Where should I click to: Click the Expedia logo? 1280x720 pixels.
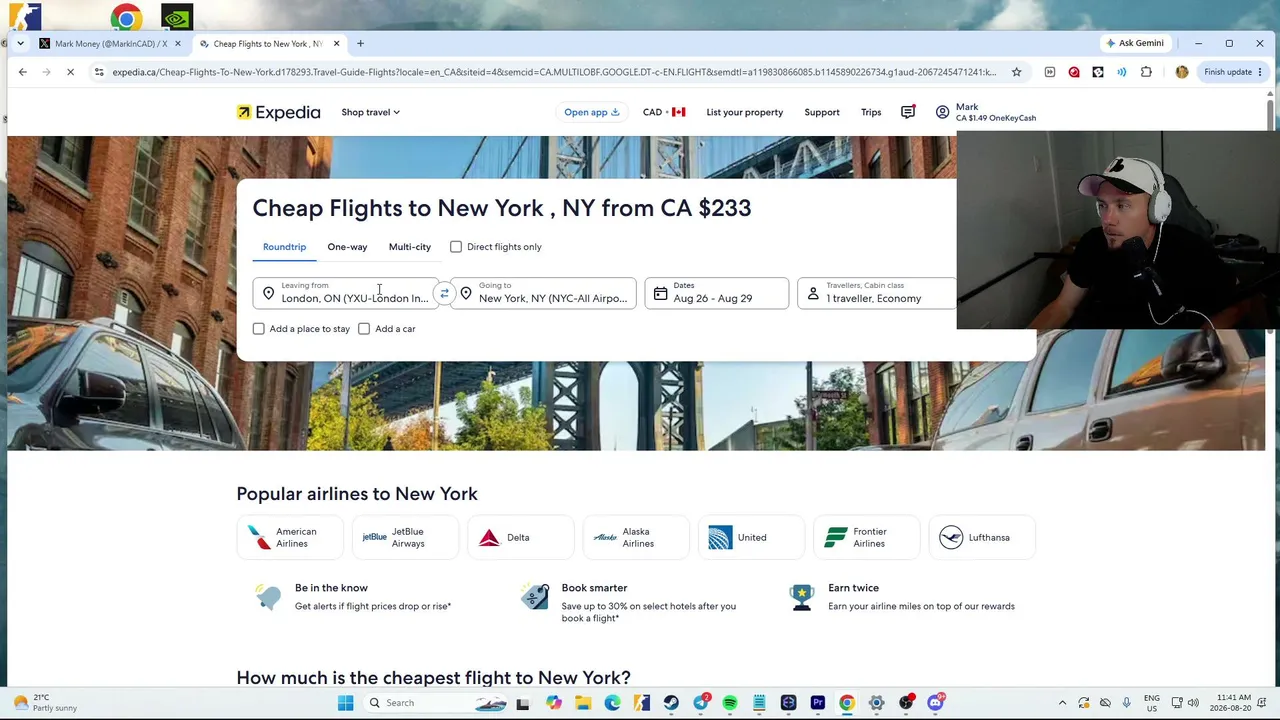click(278, 112)
